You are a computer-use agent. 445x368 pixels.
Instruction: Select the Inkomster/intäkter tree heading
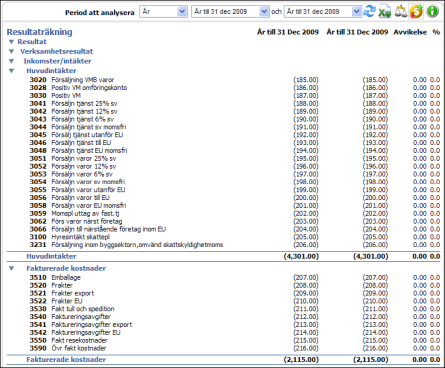pyautogui.click(x=57, y=61)
